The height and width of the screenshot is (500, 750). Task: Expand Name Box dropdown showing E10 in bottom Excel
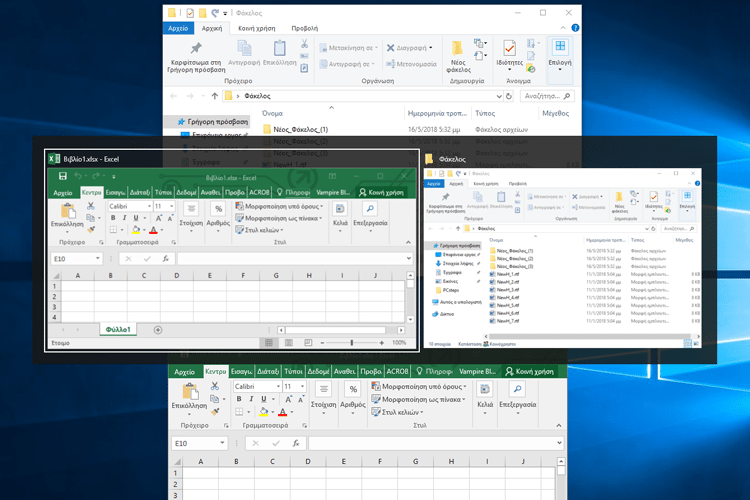(222, 443)
